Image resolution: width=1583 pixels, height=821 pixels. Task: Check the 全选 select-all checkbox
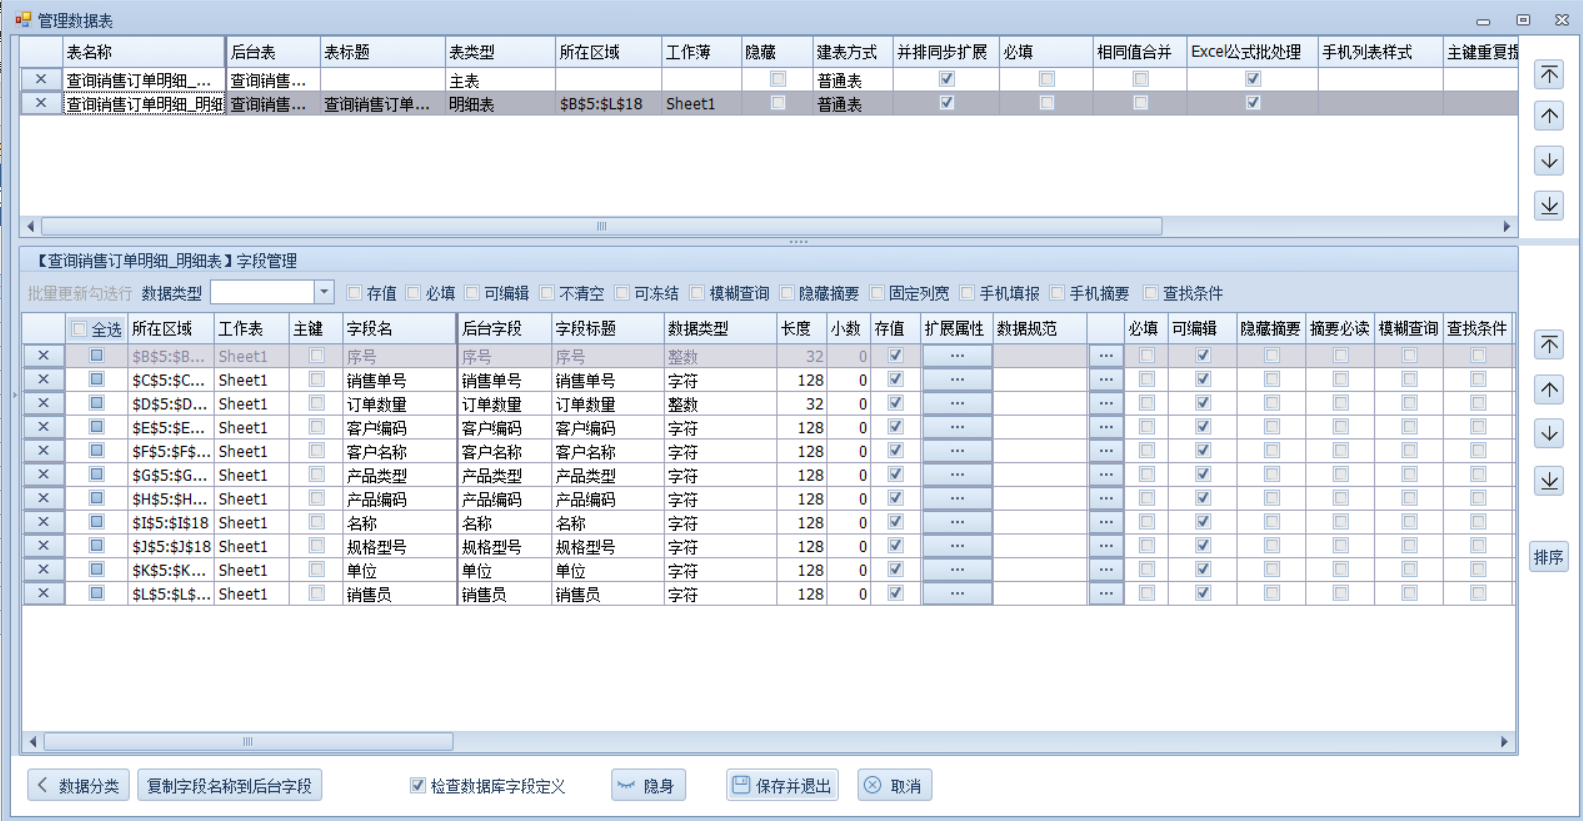coord(79,329)
